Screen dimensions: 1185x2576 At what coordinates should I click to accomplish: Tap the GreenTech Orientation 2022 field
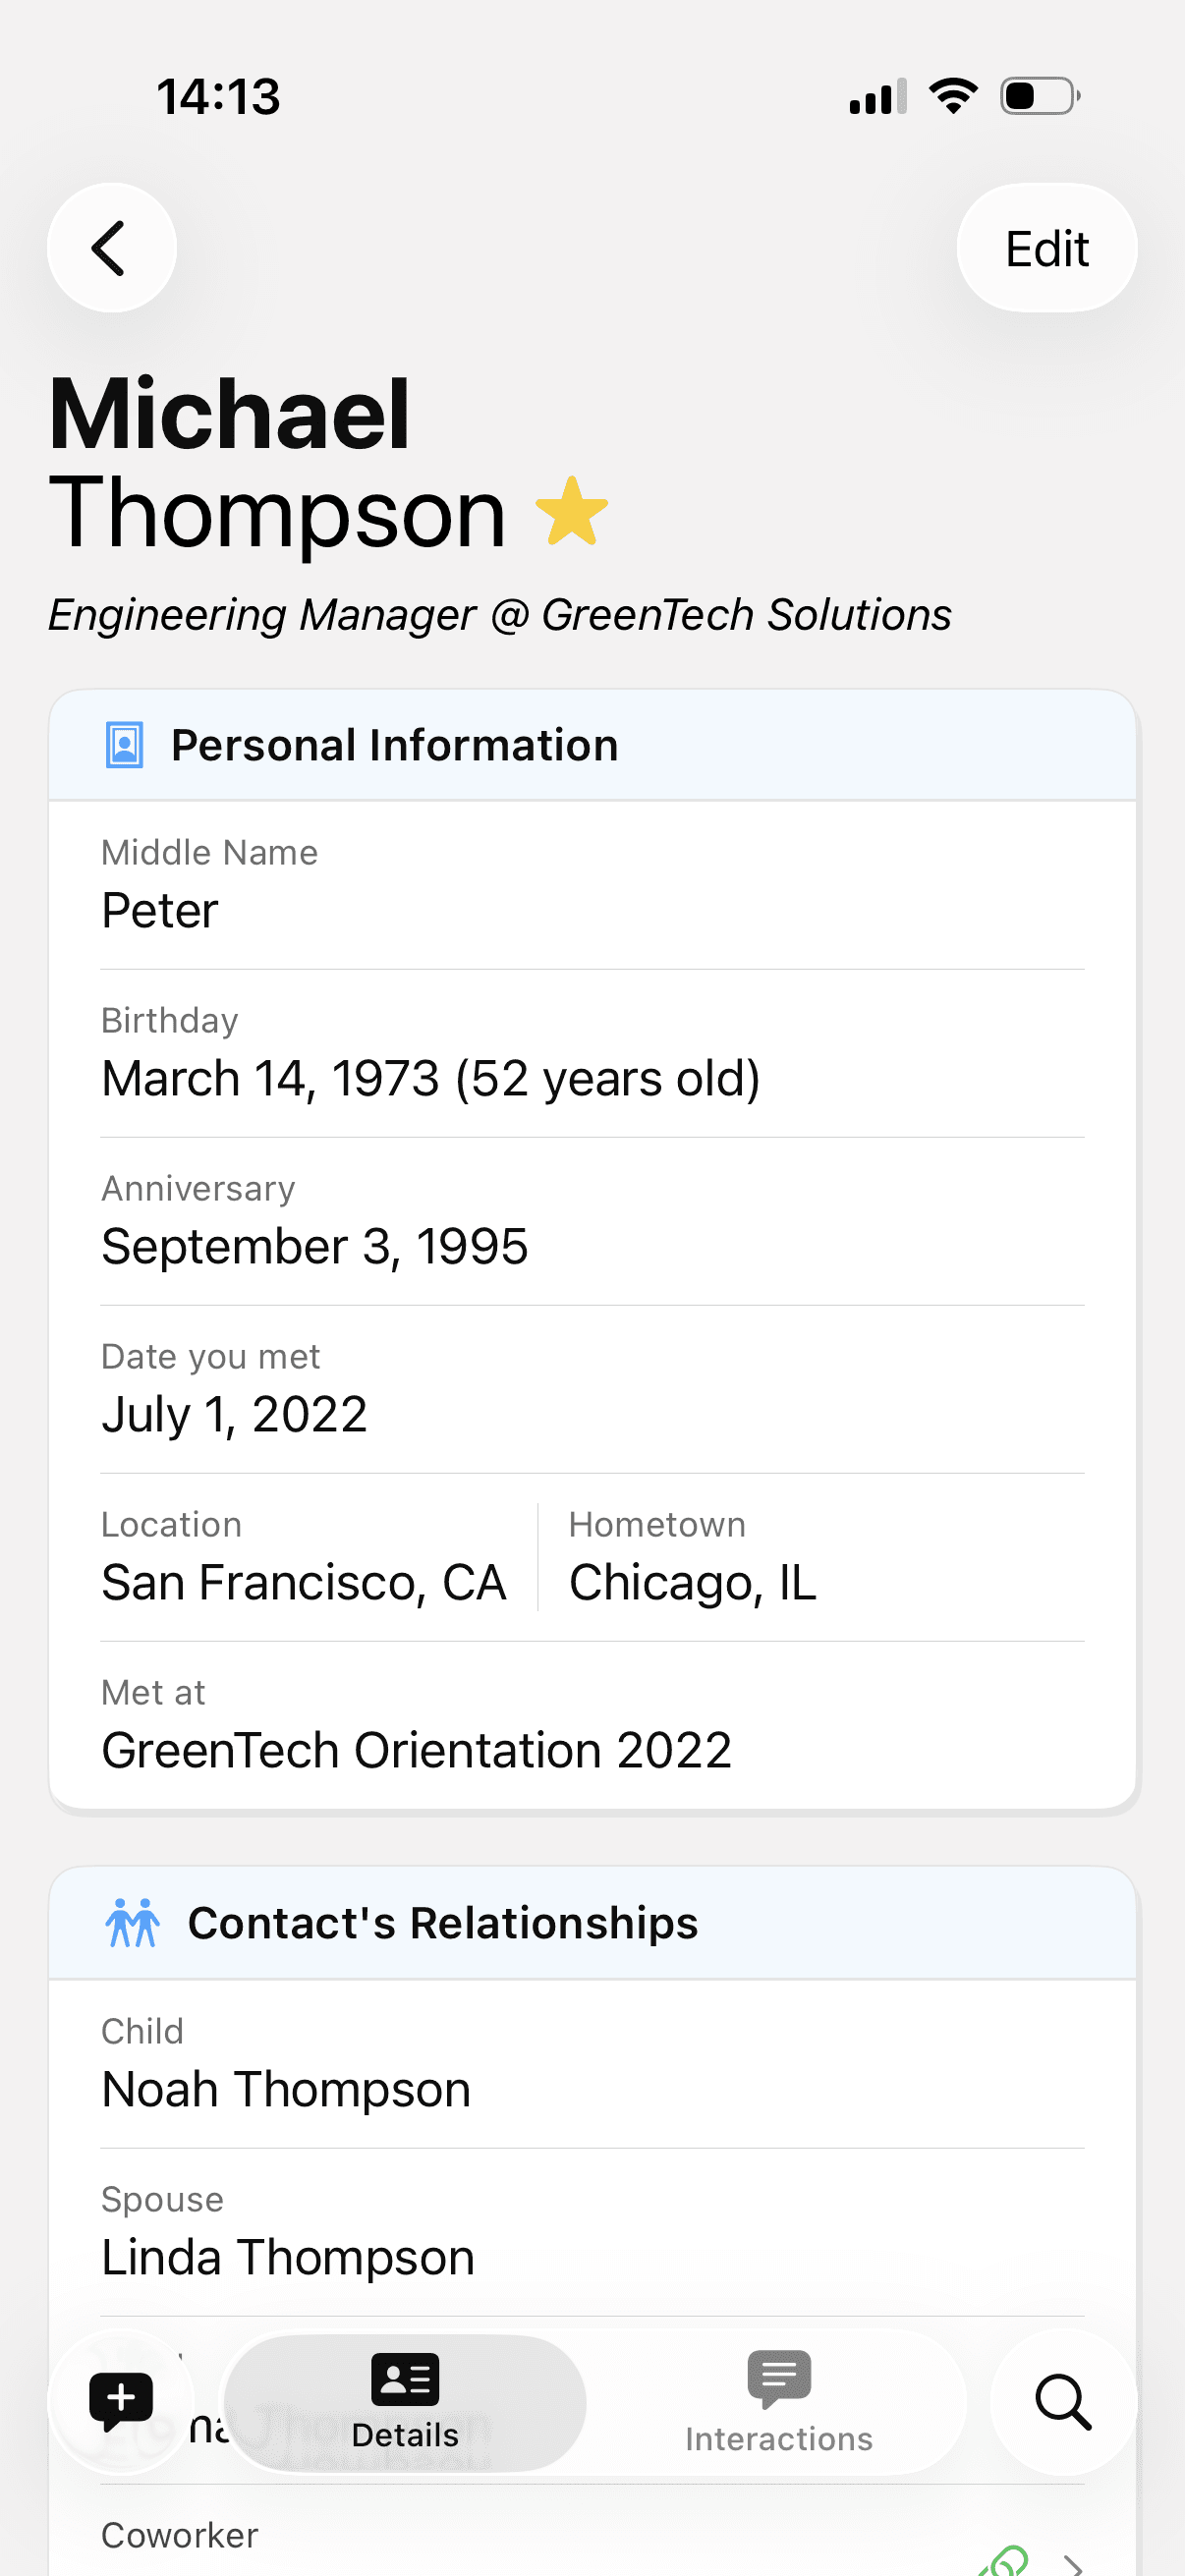(417, 1750)
